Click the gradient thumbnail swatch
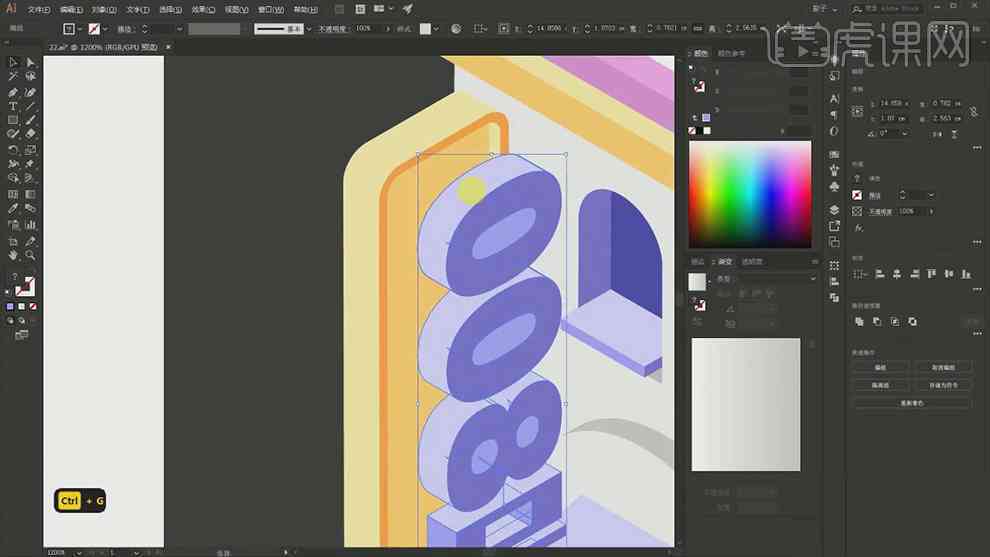Screen dimensions: 990x557 pyautogui.click(x=697, y=282)
